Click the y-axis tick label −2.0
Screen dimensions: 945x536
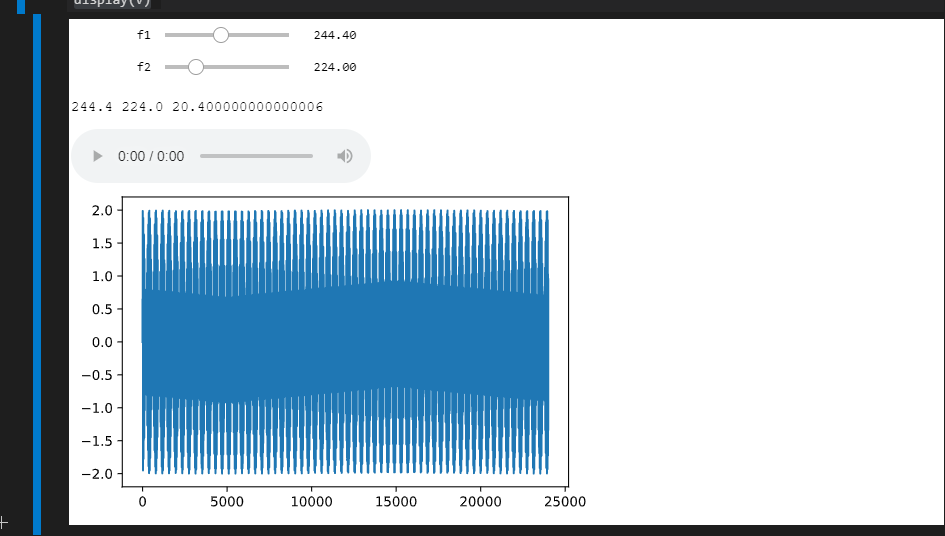[x=98, y=474]
